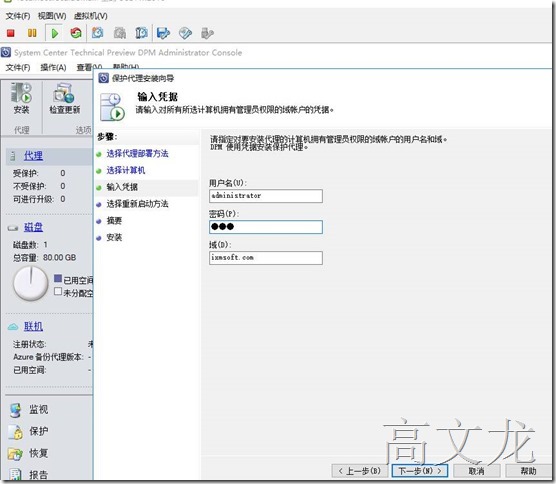Click the 已用空间 purple legend swatch
This screenshot has height=484, width=556.
58,278
